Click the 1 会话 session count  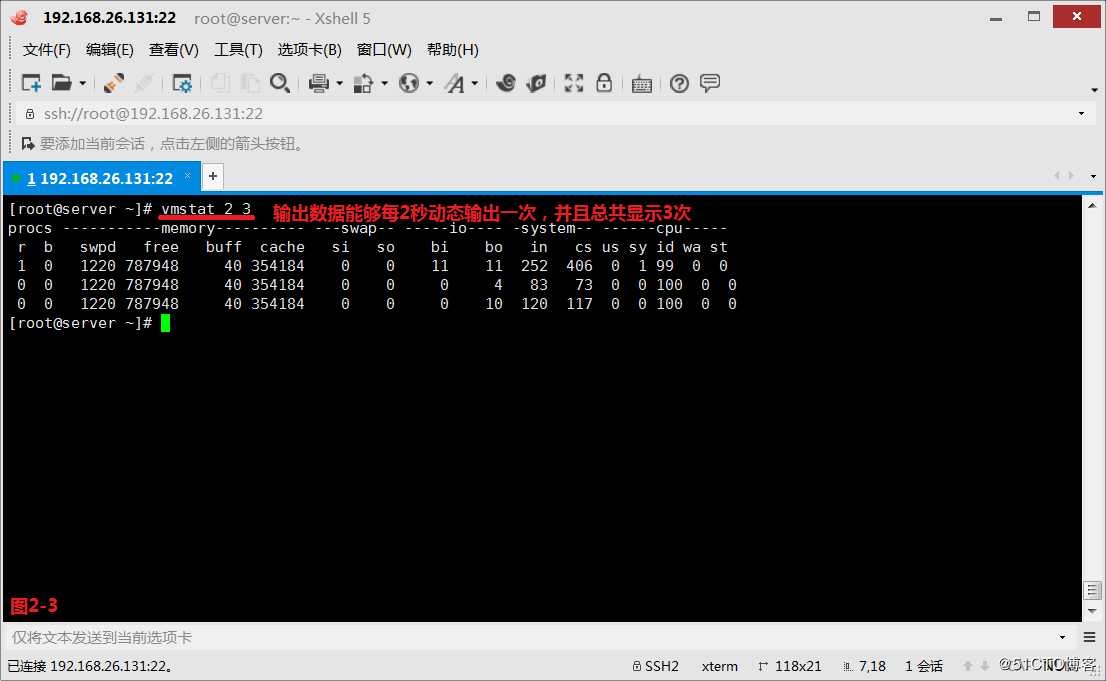[x=924, y=666]
